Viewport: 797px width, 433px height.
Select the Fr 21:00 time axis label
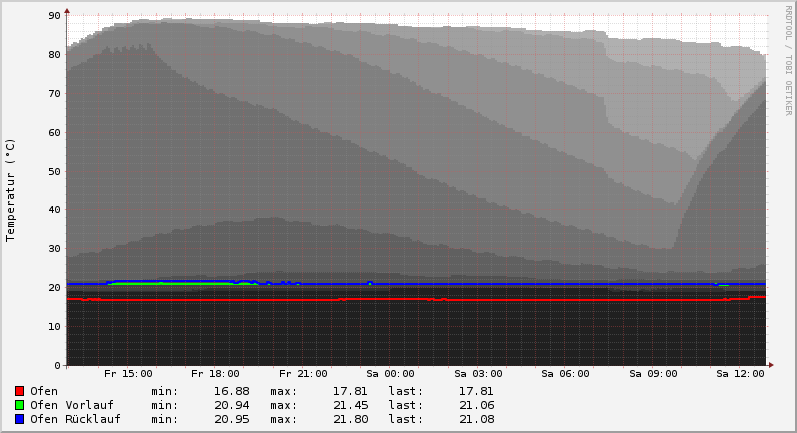click(x=303, y=374)
